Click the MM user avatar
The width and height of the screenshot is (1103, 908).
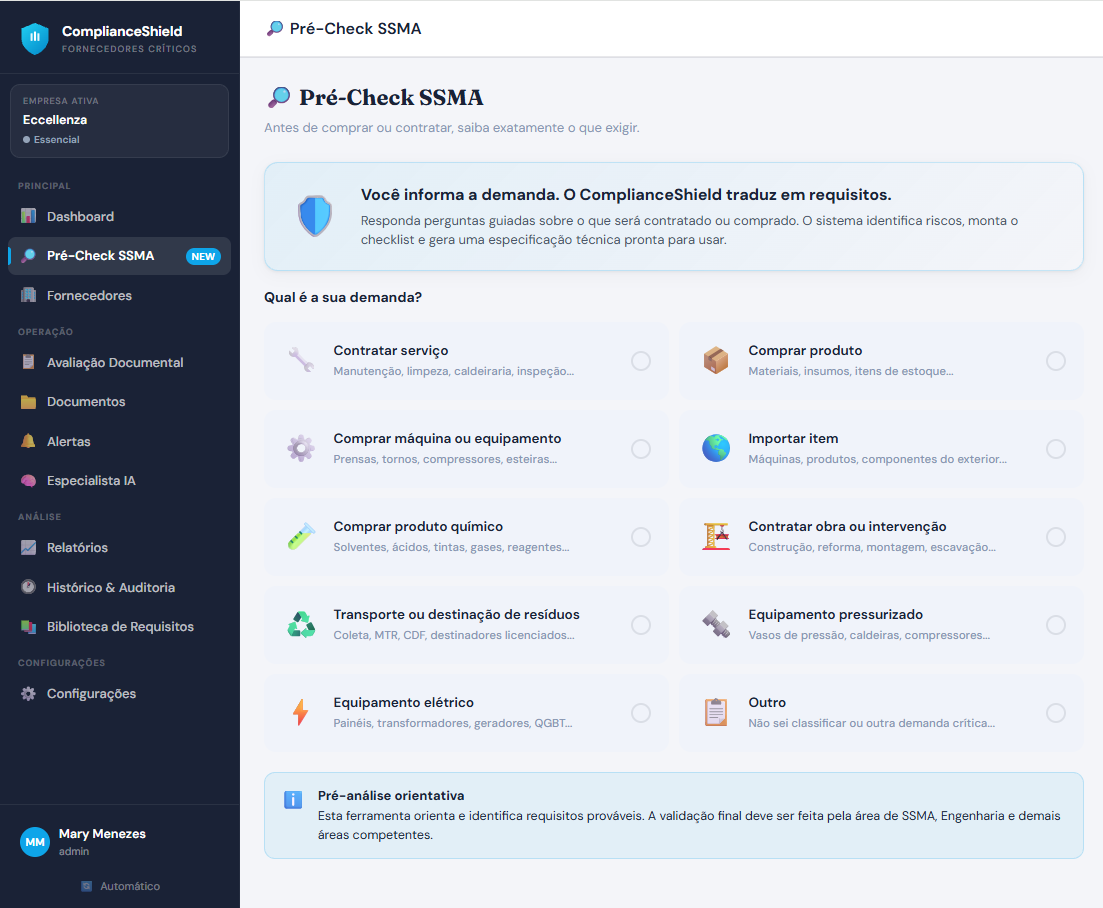coord(34,842)
